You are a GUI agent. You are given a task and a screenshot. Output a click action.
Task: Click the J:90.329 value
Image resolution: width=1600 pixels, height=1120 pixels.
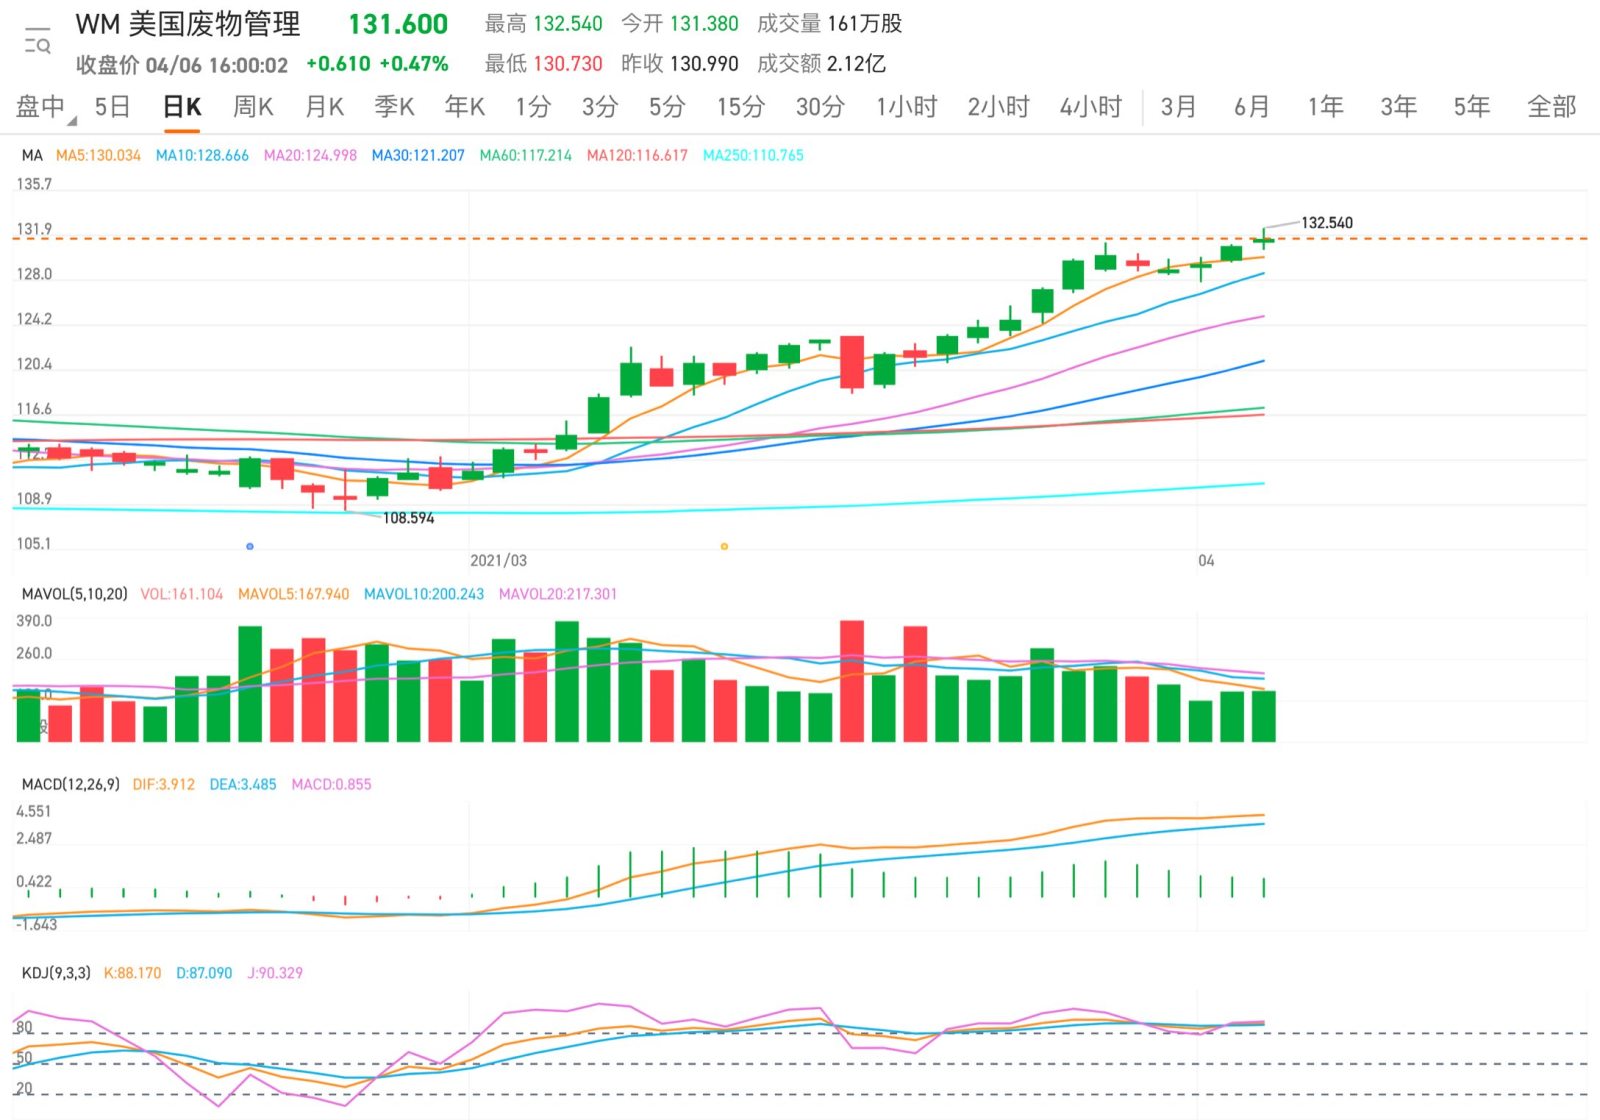(275, 973)
